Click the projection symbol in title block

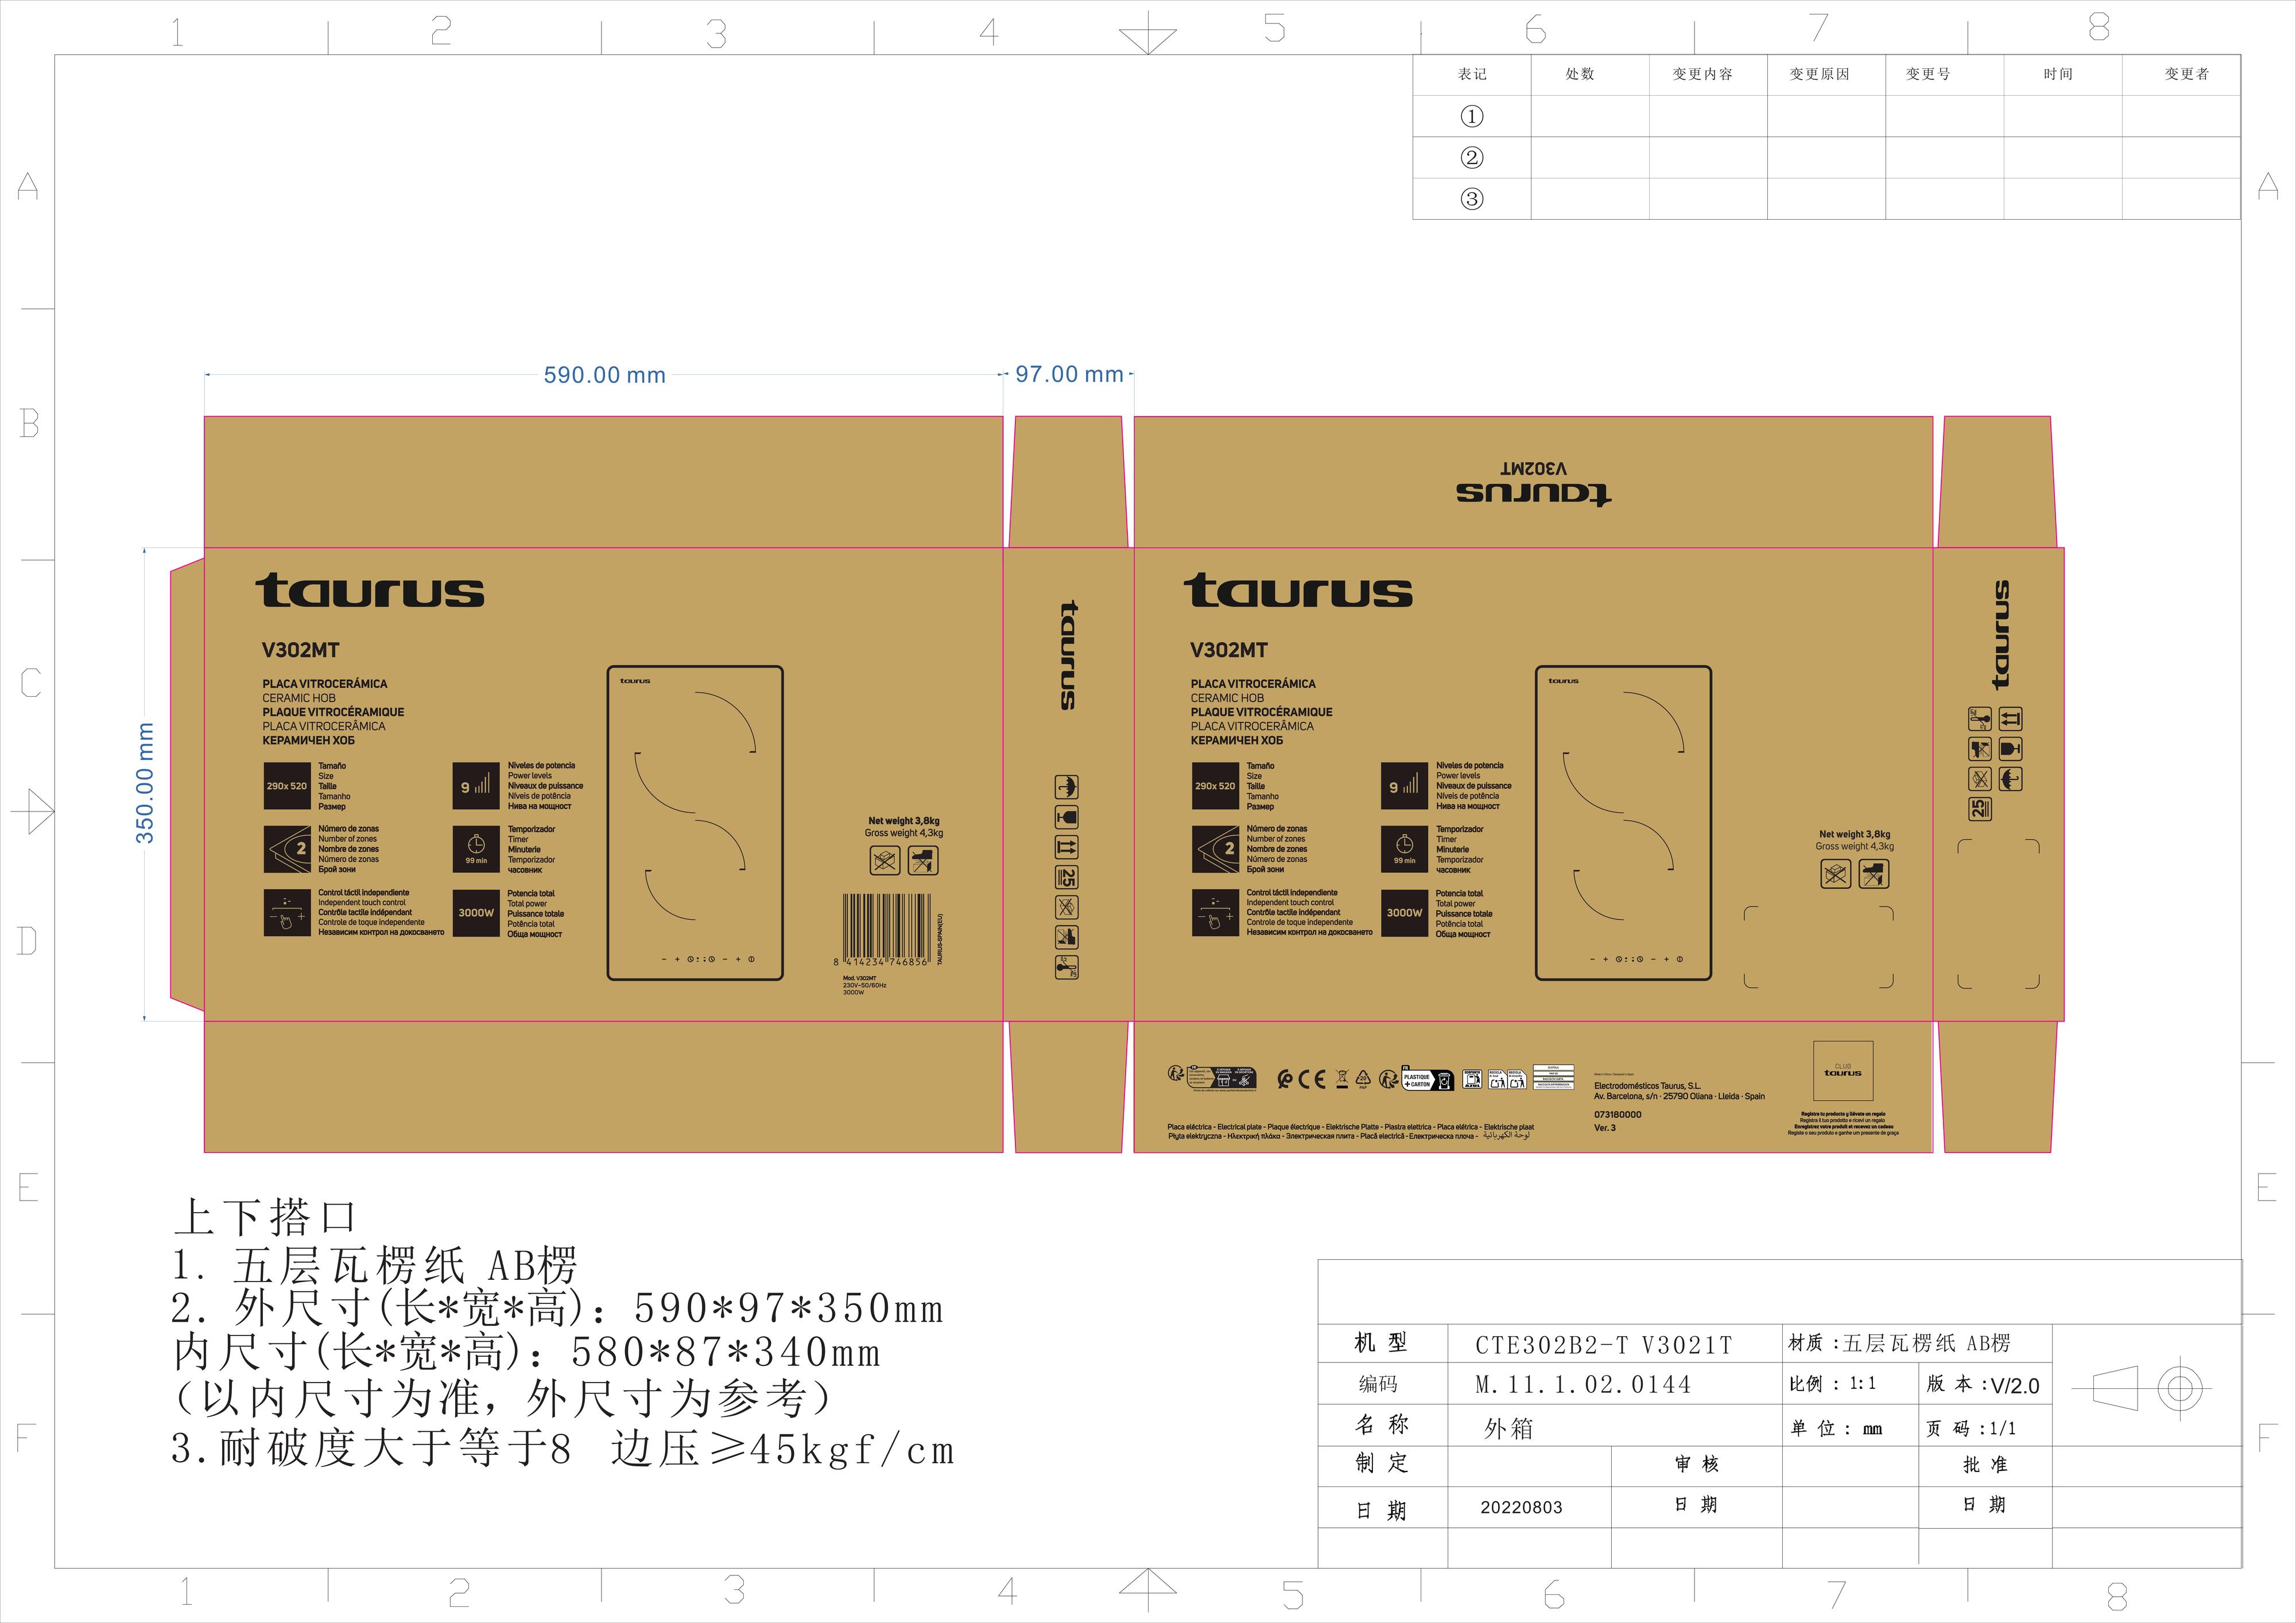click(2142, 1388)
